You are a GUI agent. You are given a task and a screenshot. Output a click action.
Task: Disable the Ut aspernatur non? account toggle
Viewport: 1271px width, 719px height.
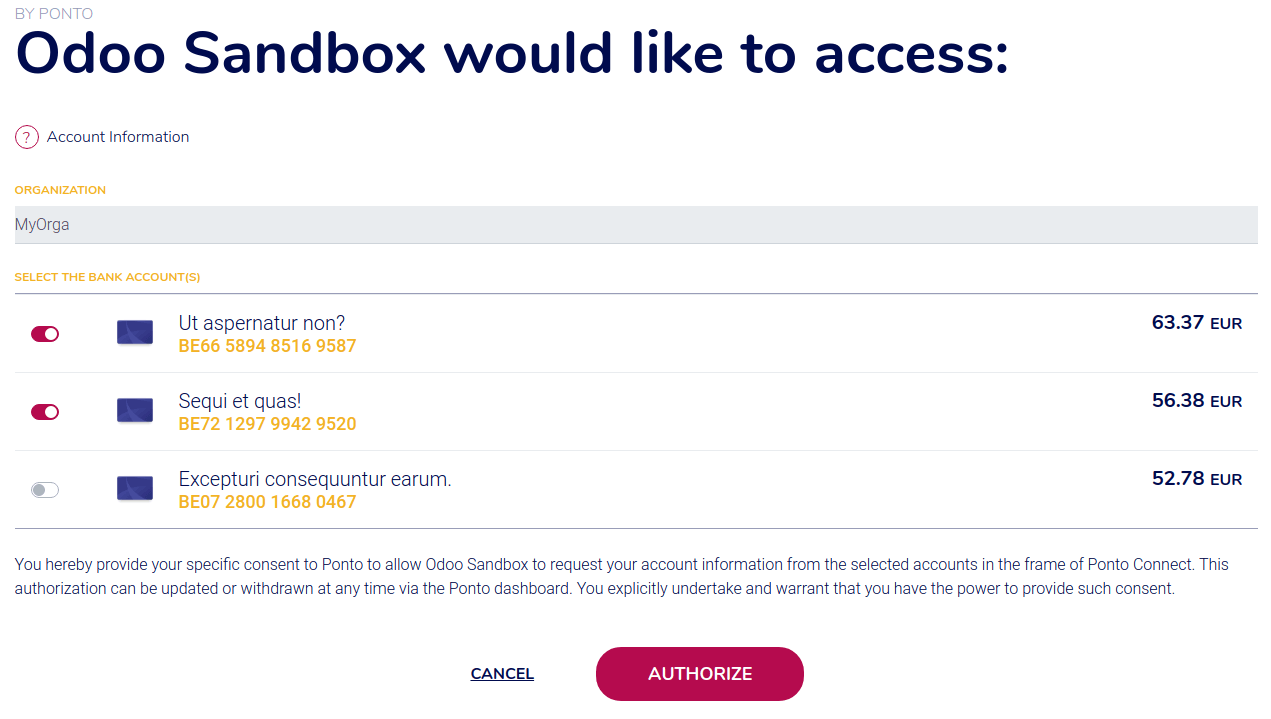point(44,333)
